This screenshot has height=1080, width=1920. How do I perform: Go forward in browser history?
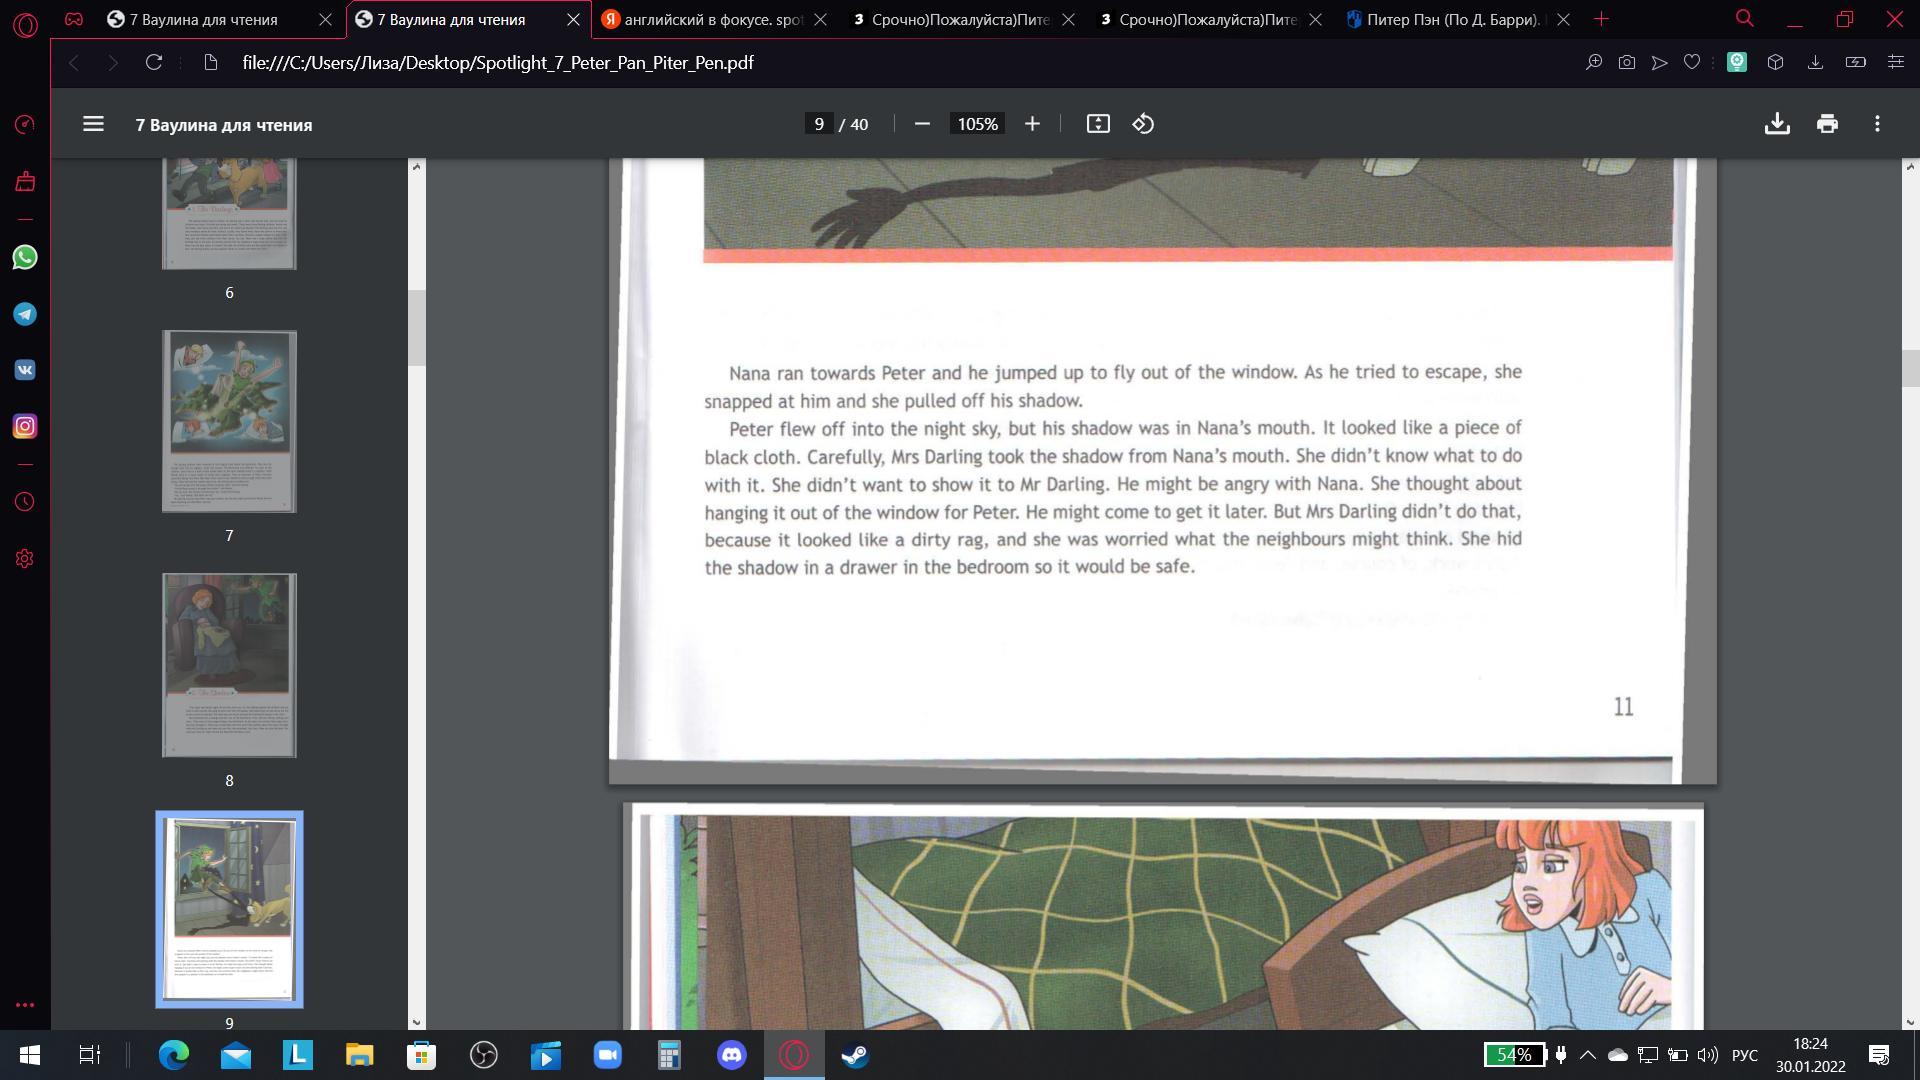(113, 62)
